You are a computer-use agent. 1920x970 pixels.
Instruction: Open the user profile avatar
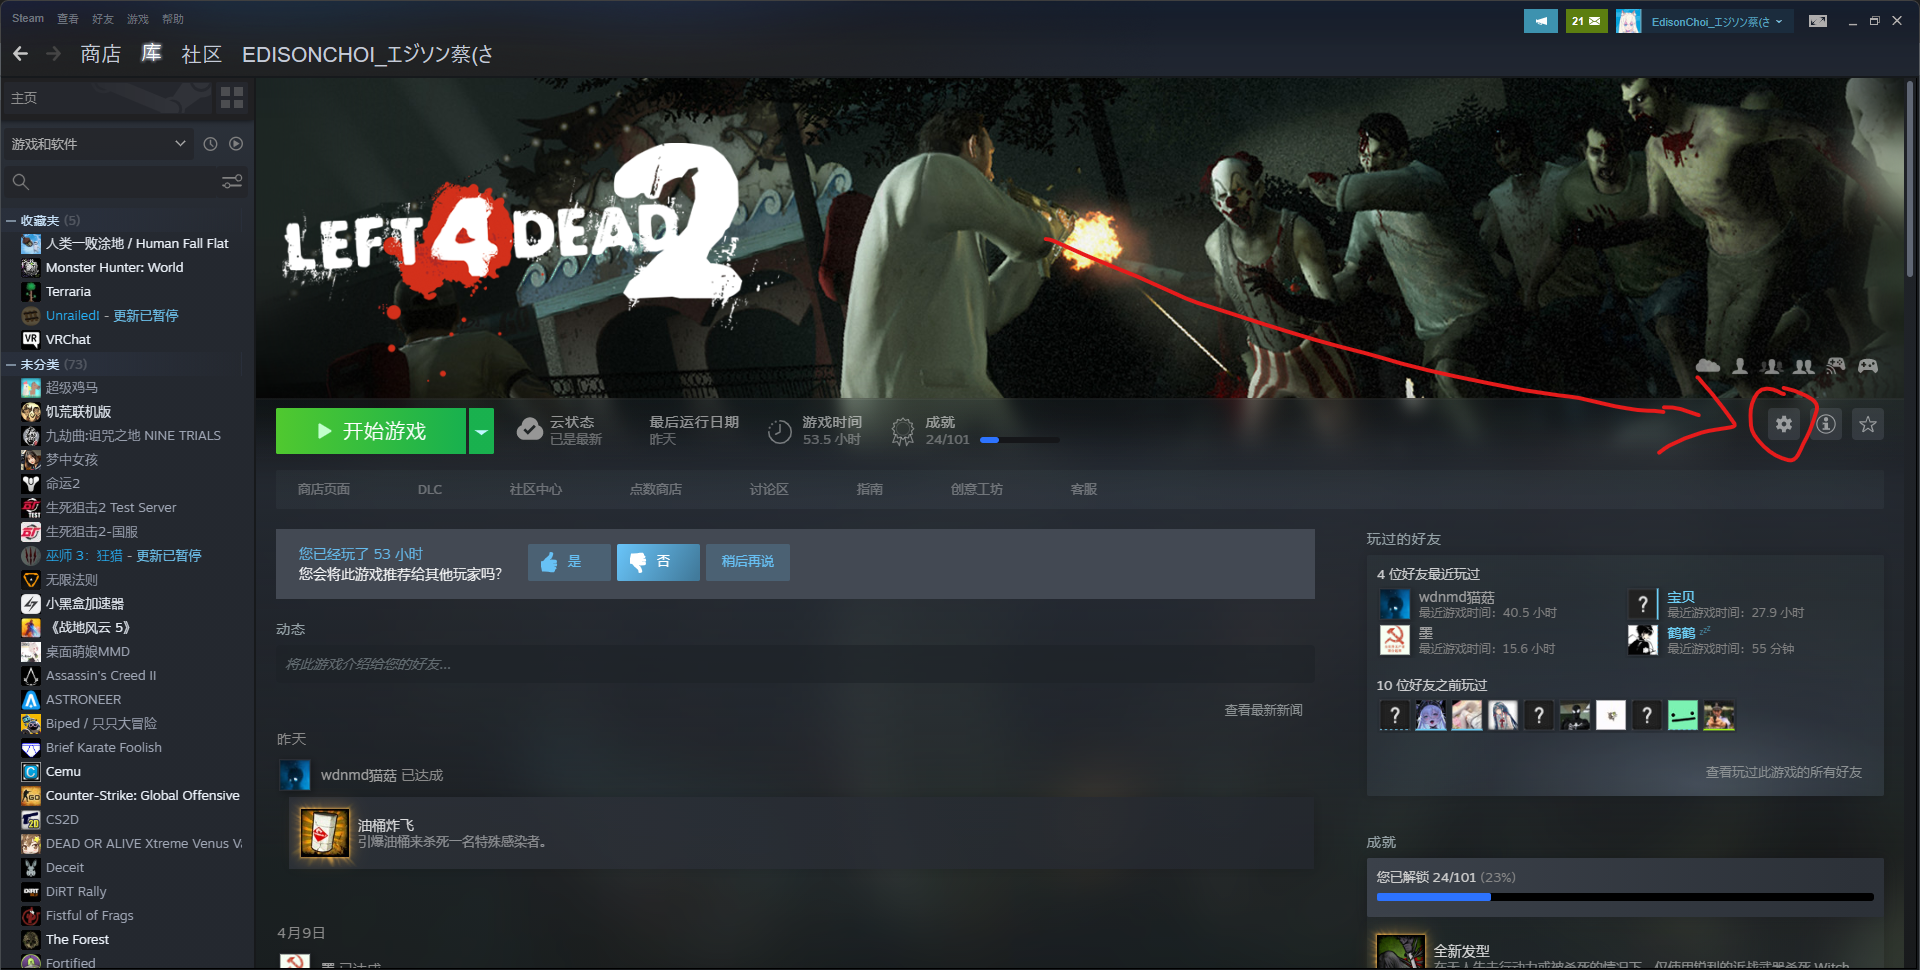tap(1629, 21)
